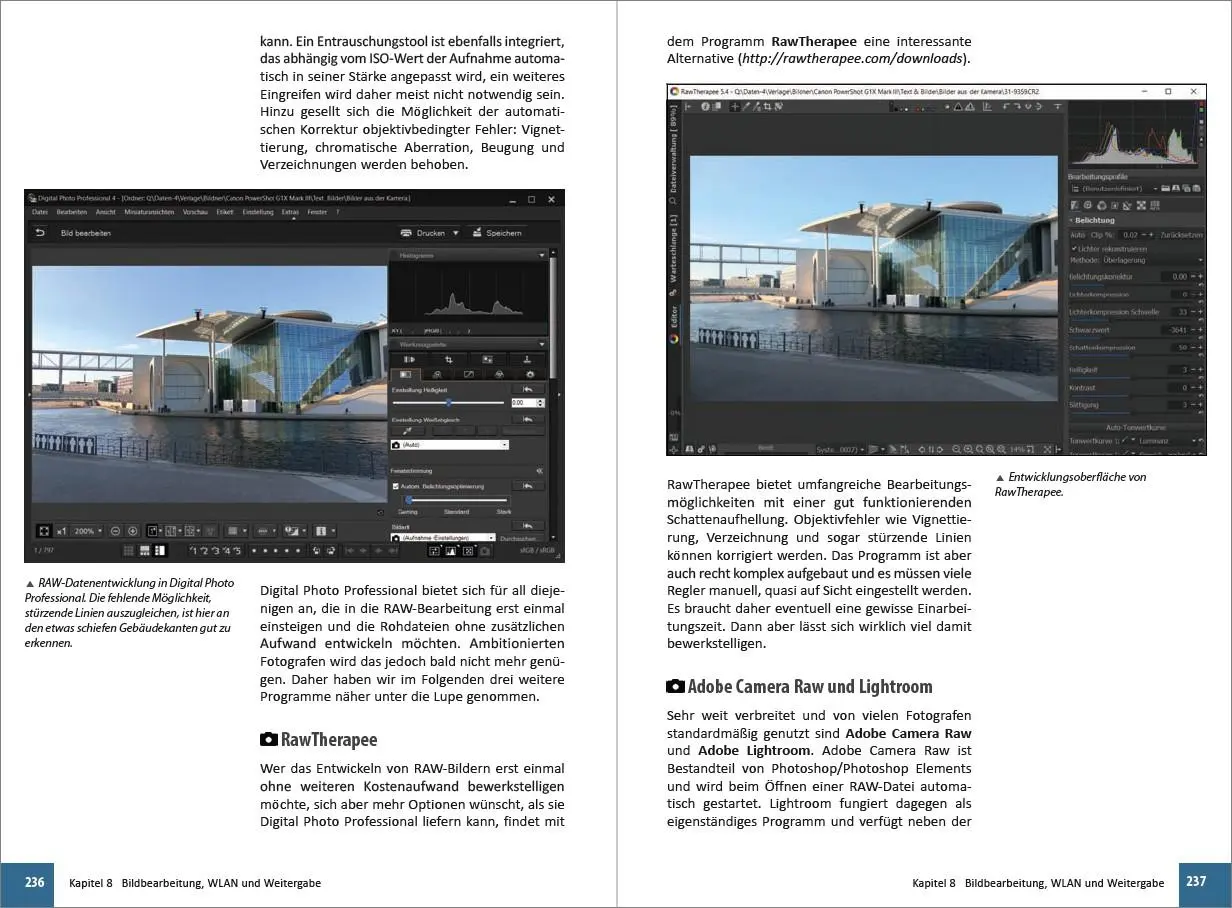Click the info icon in RawTherapee's top toolbar
Viewport: 1232px width, 908px height.
click(706, 106)
